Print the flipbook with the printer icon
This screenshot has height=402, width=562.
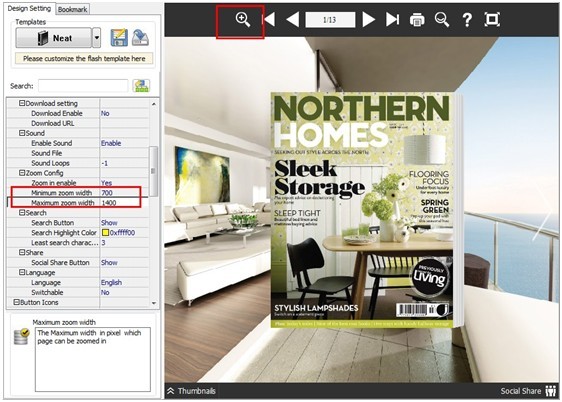[x=417, y=19]
